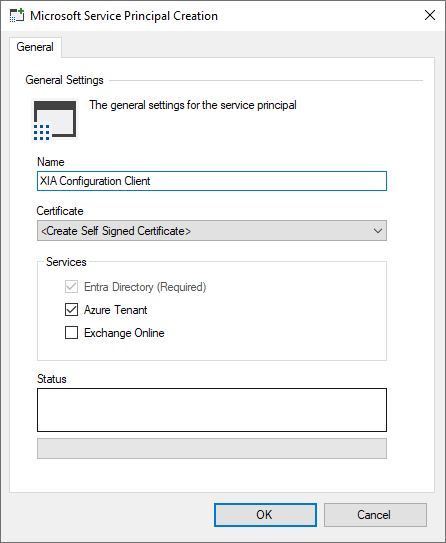The image size is (446, 543).
Task: Click inside the Status text box
Action: tap(212, 410)
